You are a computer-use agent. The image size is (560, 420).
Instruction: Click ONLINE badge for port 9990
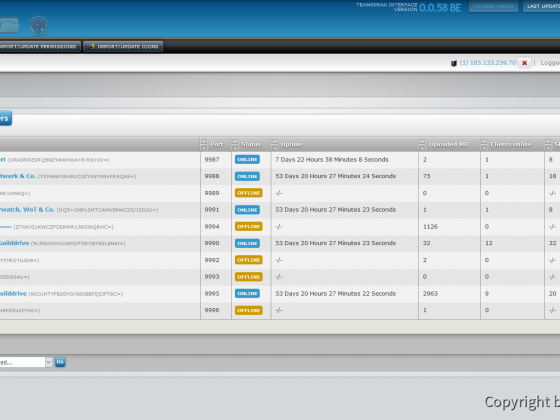(x=247, y=243)
